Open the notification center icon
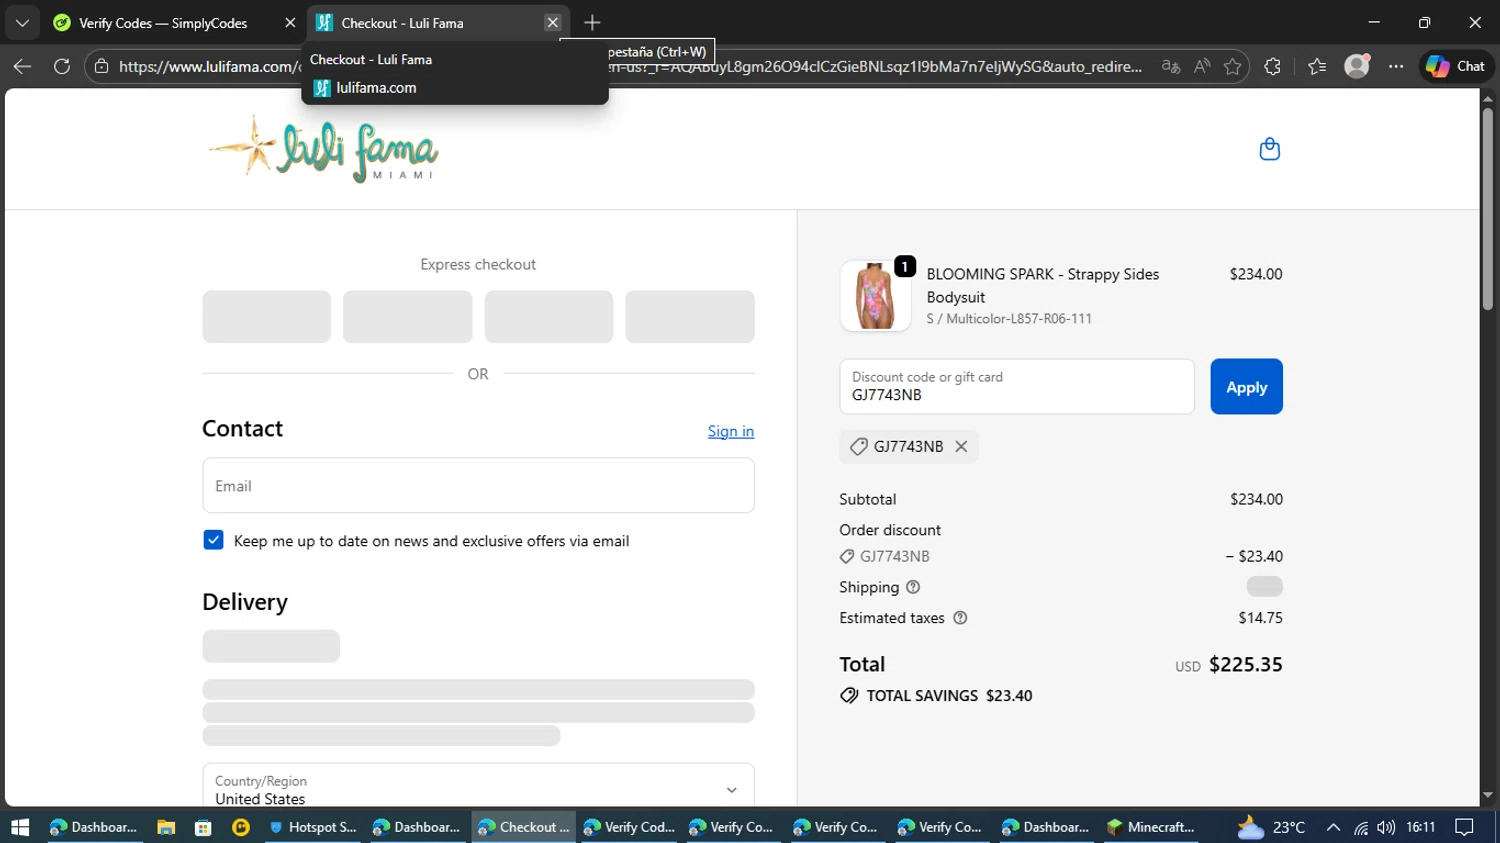1500x843 pixels. click(x=1464, y=827)
